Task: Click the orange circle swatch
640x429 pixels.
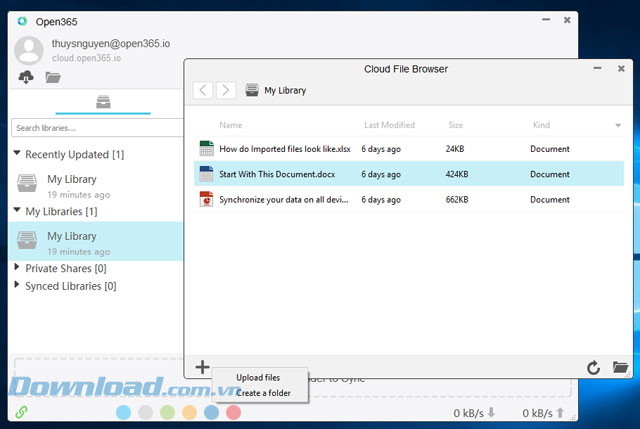Action: 189,412
